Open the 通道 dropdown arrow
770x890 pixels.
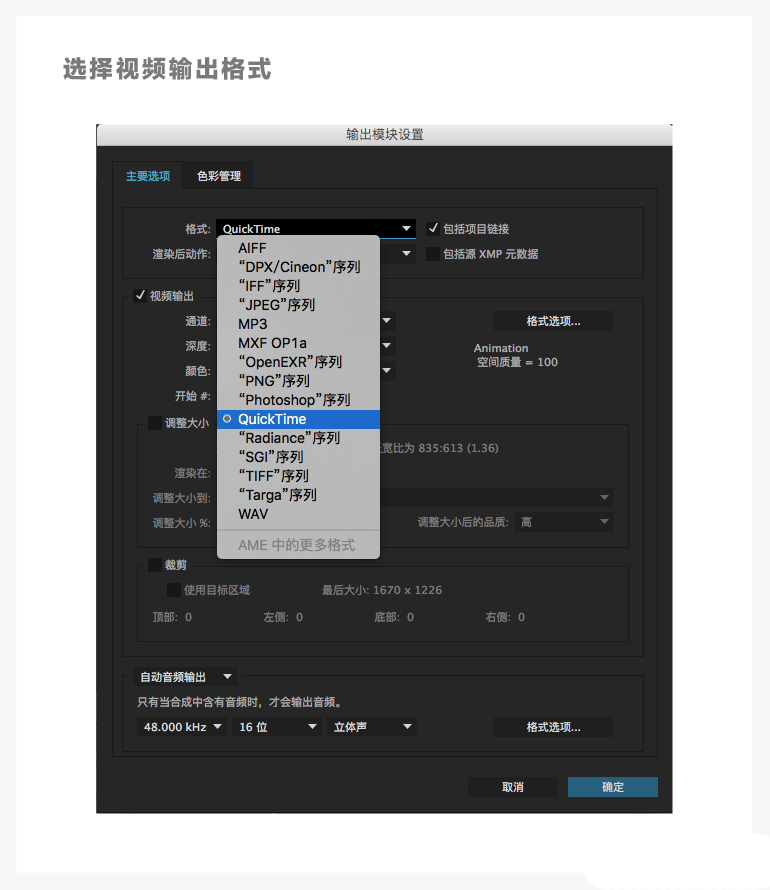click(x=386, y=321)
